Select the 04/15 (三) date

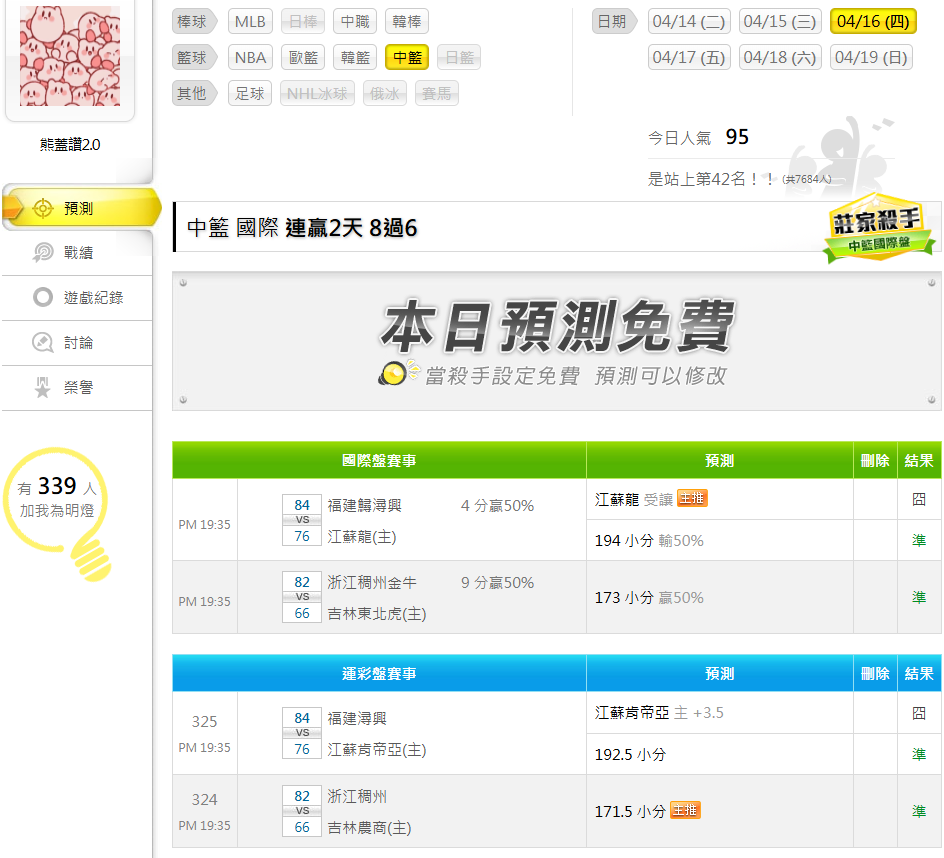click(780, 21)
